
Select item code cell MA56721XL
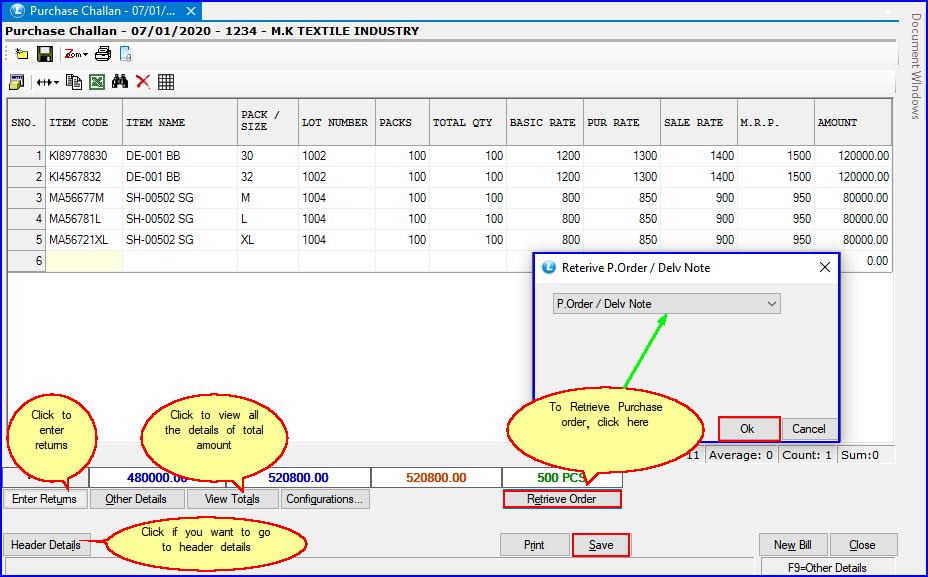[x=83, y=240]
